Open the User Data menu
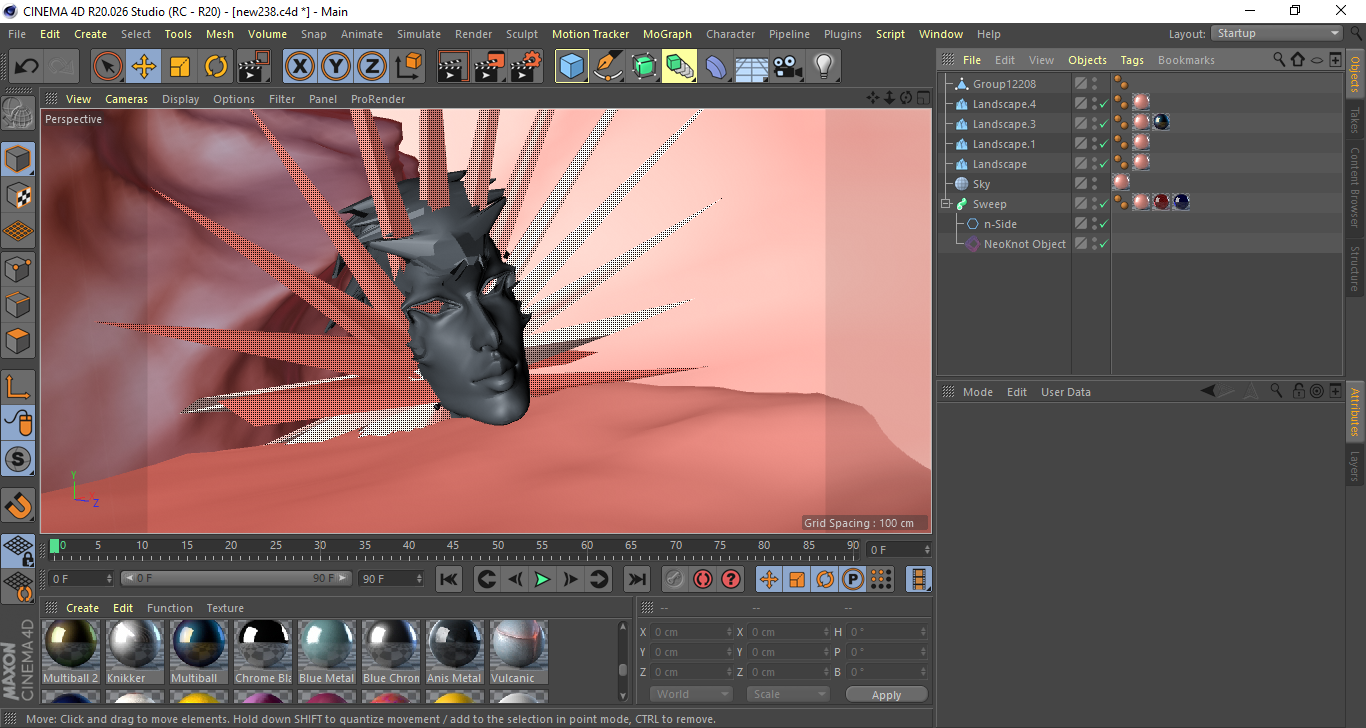 point(1065,392)
